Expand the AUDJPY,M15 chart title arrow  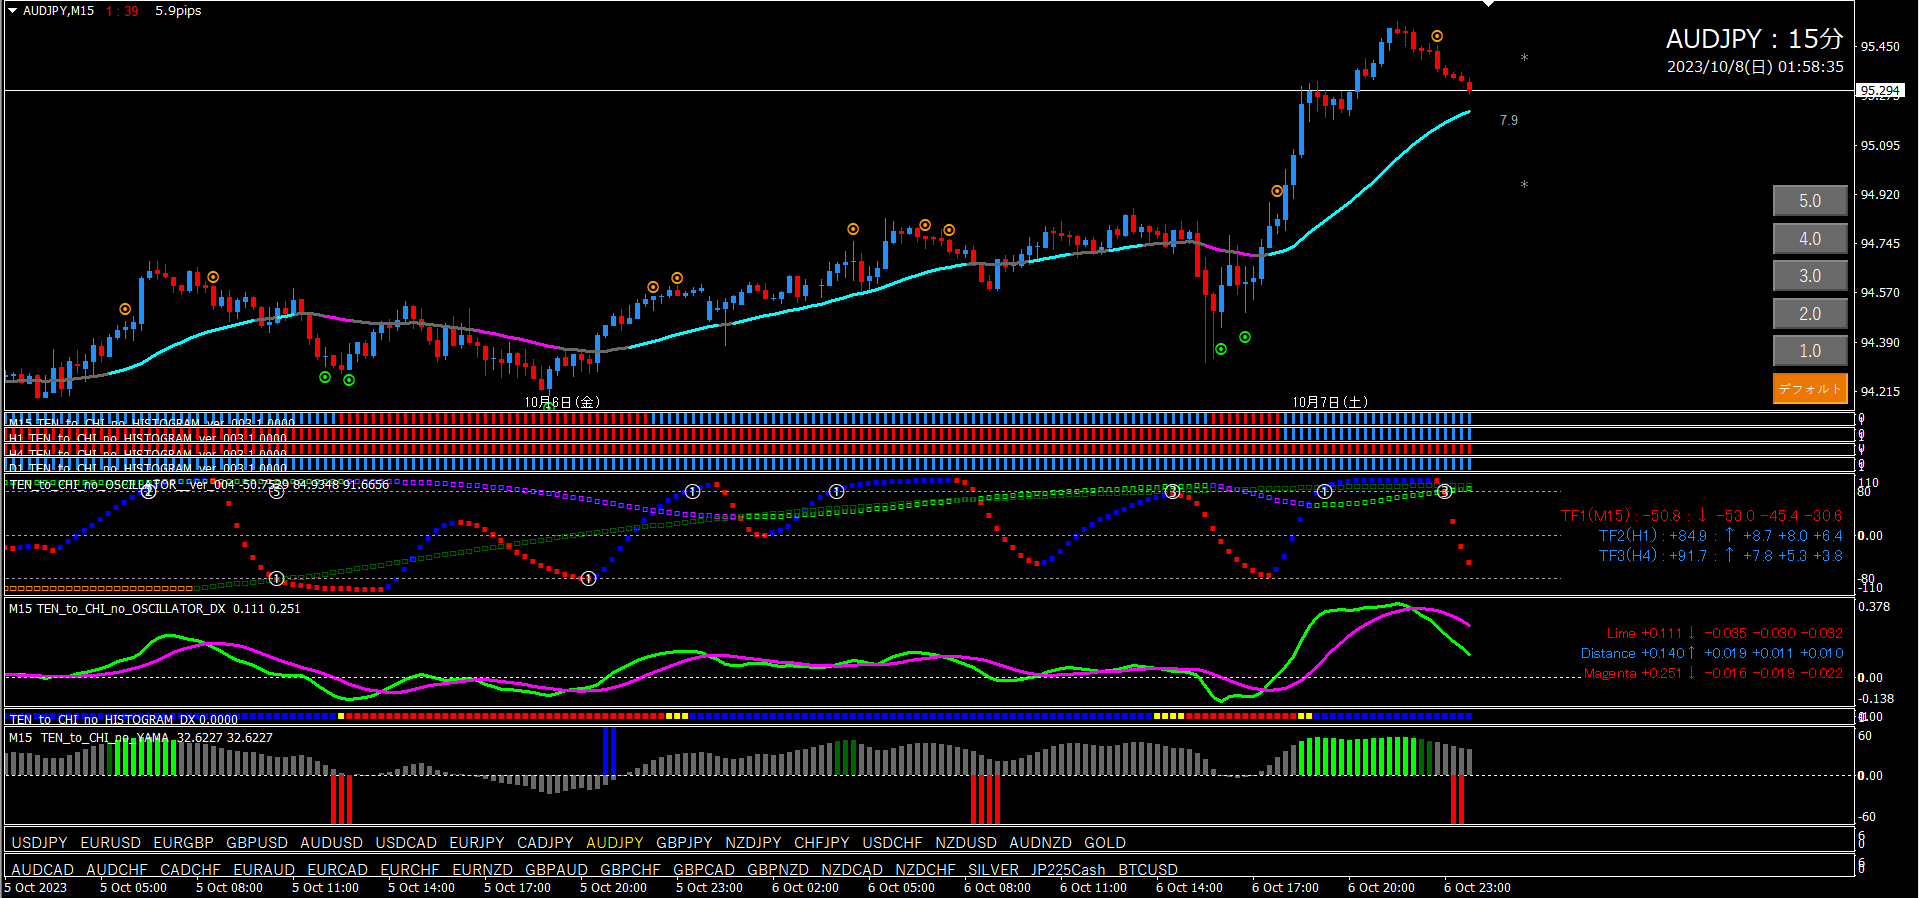pos(13,11)
